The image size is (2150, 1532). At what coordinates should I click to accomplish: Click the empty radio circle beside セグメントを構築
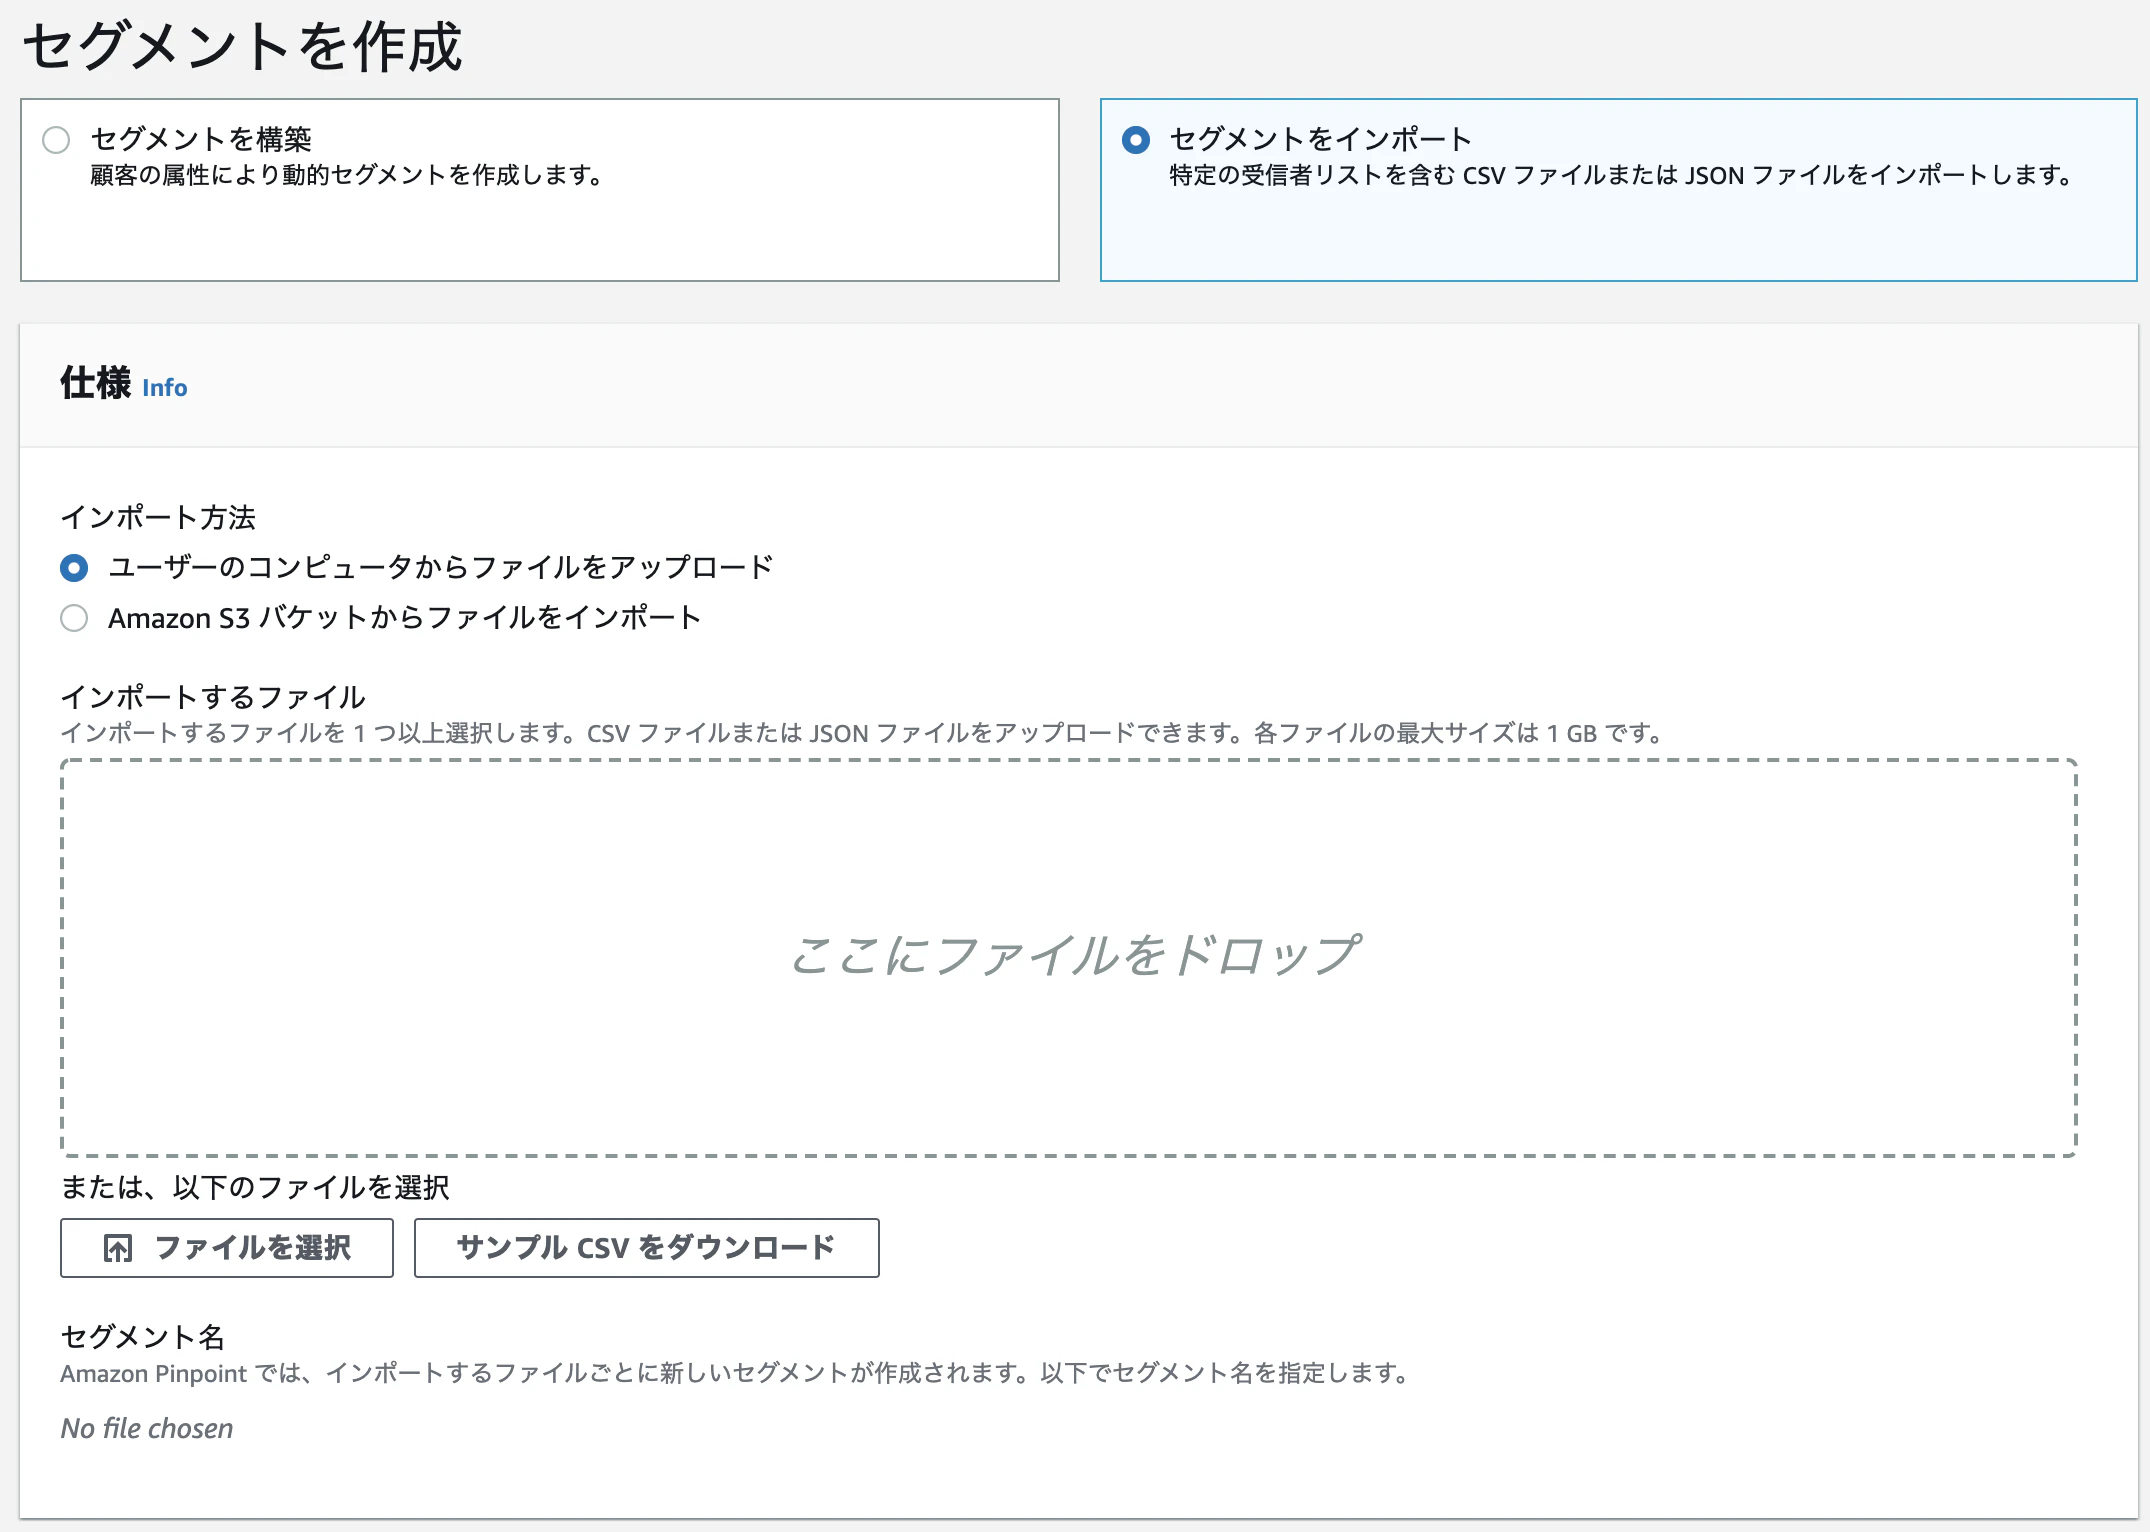(55, 141)
